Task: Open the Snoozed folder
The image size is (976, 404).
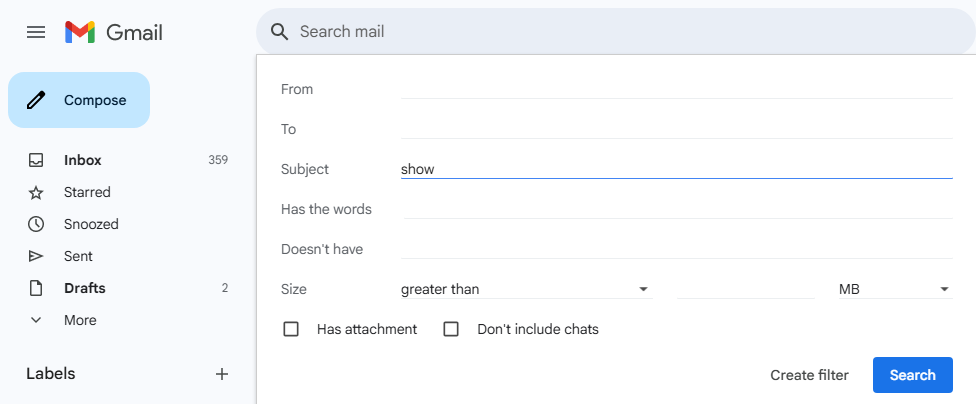Action: click(x=91, y=224)
